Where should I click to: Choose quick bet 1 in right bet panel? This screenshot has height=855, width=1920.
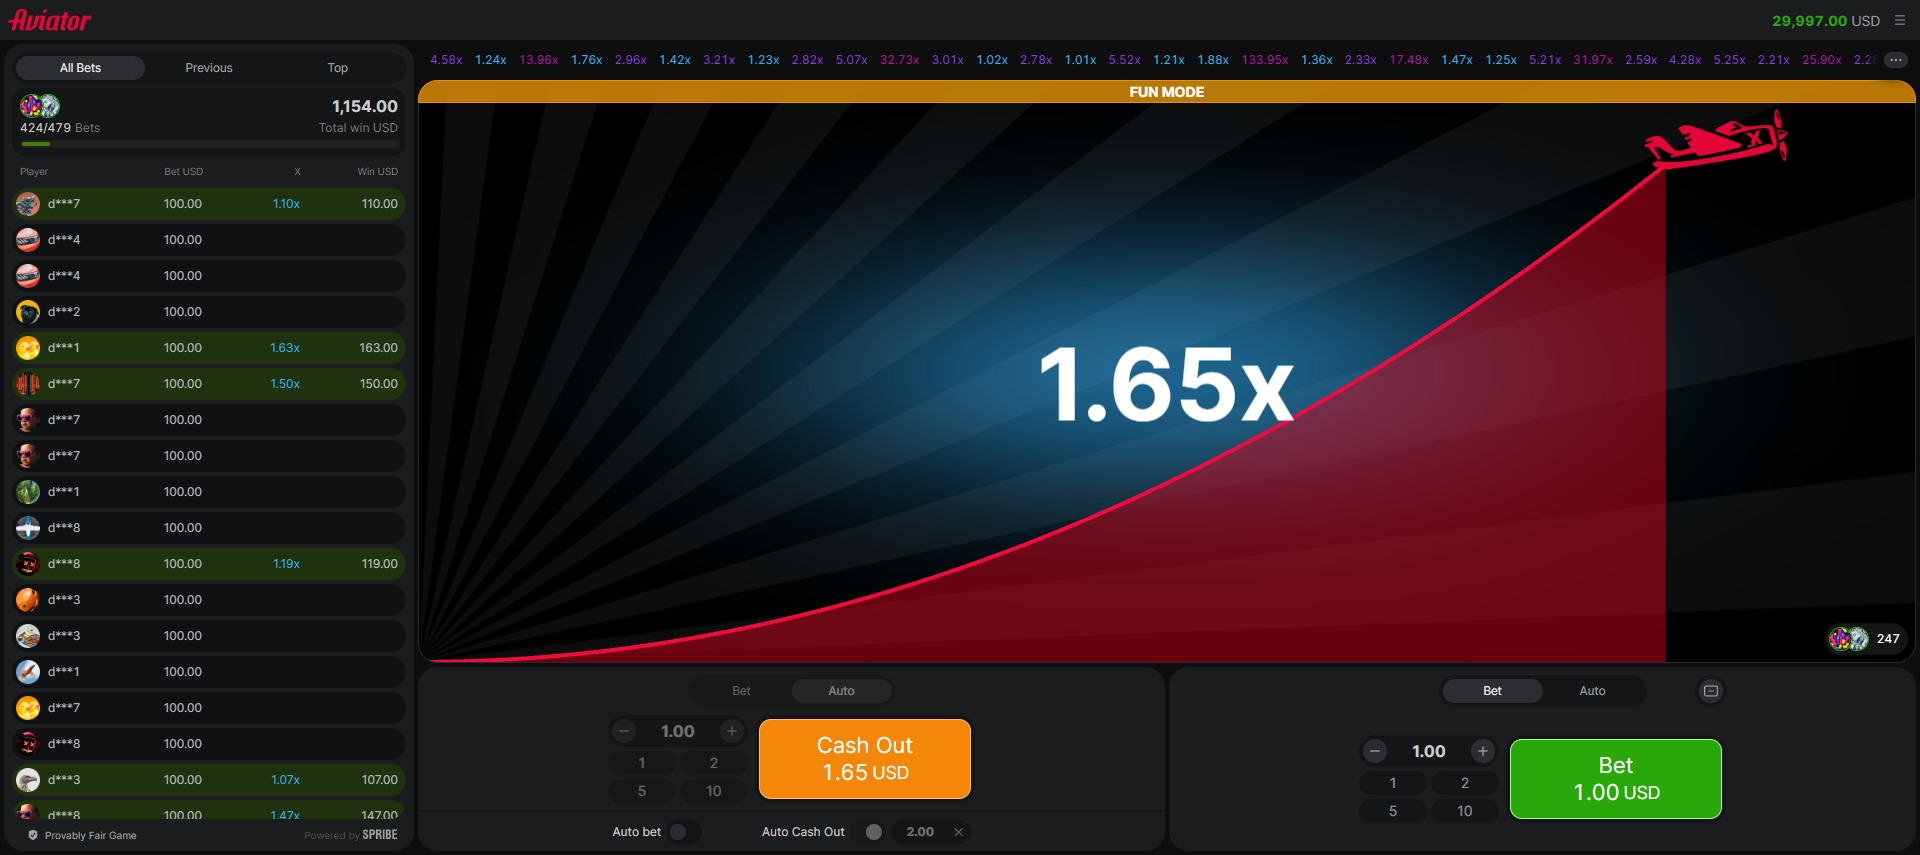[1392, 783]
